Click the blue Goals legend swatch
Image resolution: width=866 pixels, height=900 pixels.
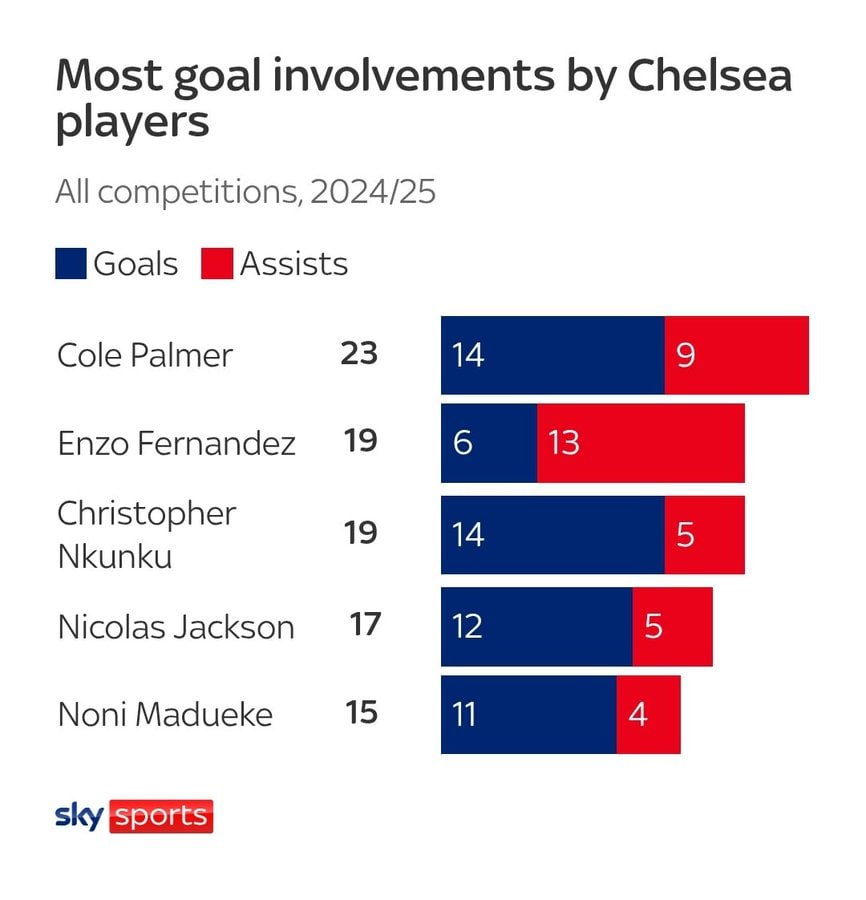(x=71, y=263)
